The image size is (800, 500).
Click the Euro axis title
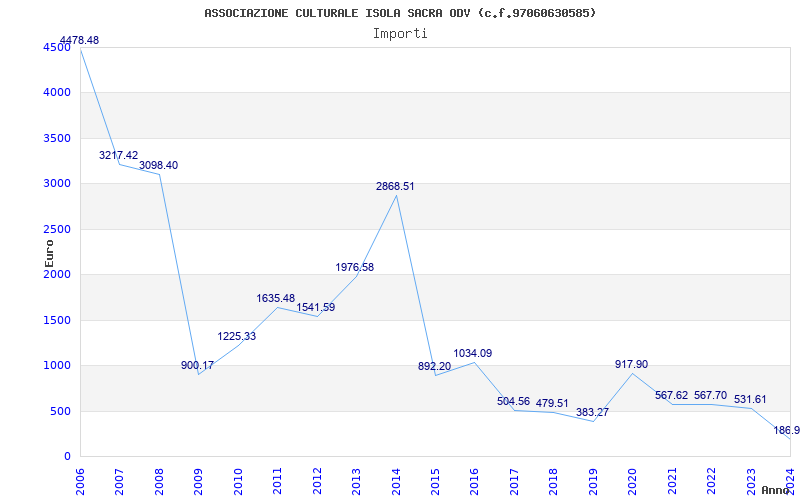pyautogui.click(x=49, y=253)
